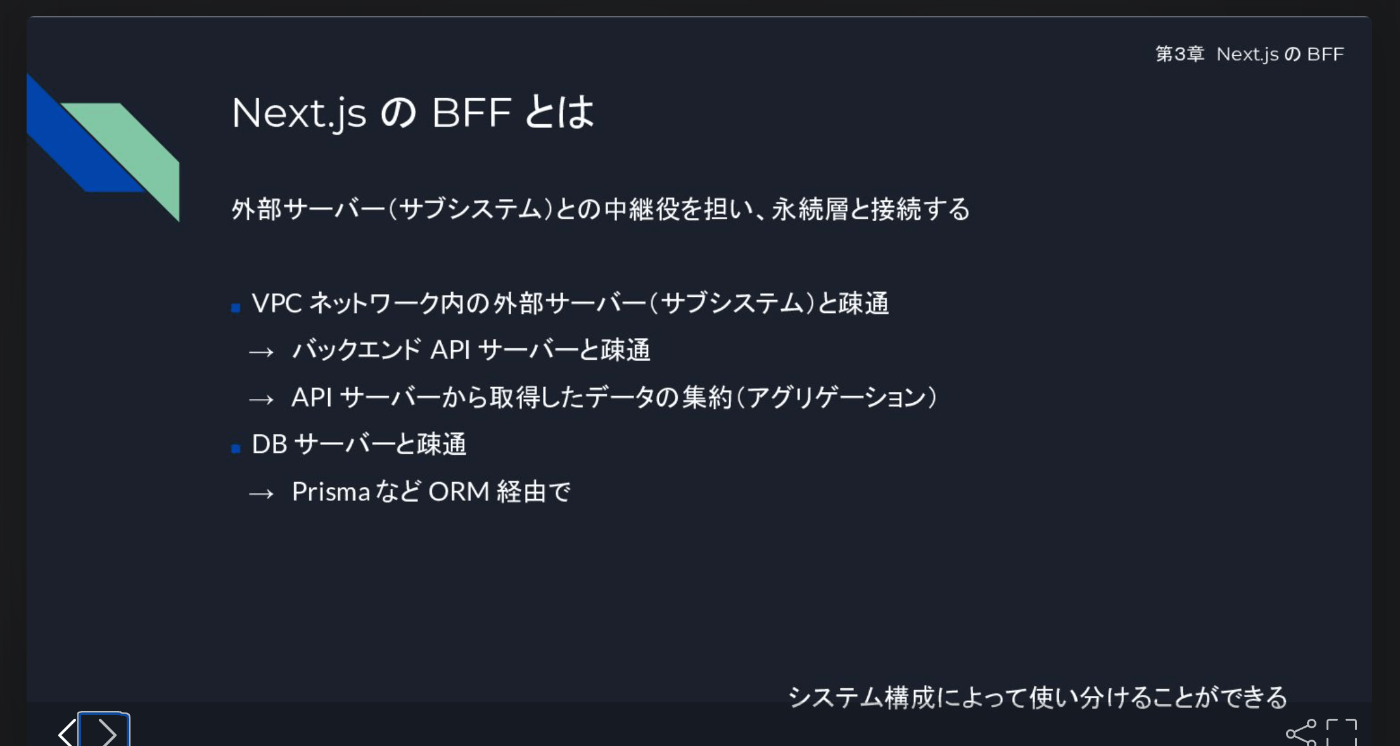This screenshot has width=1400, height=746.
Task: Click the caption システム構成によって使い分ける
Action: coord(1037,697)
